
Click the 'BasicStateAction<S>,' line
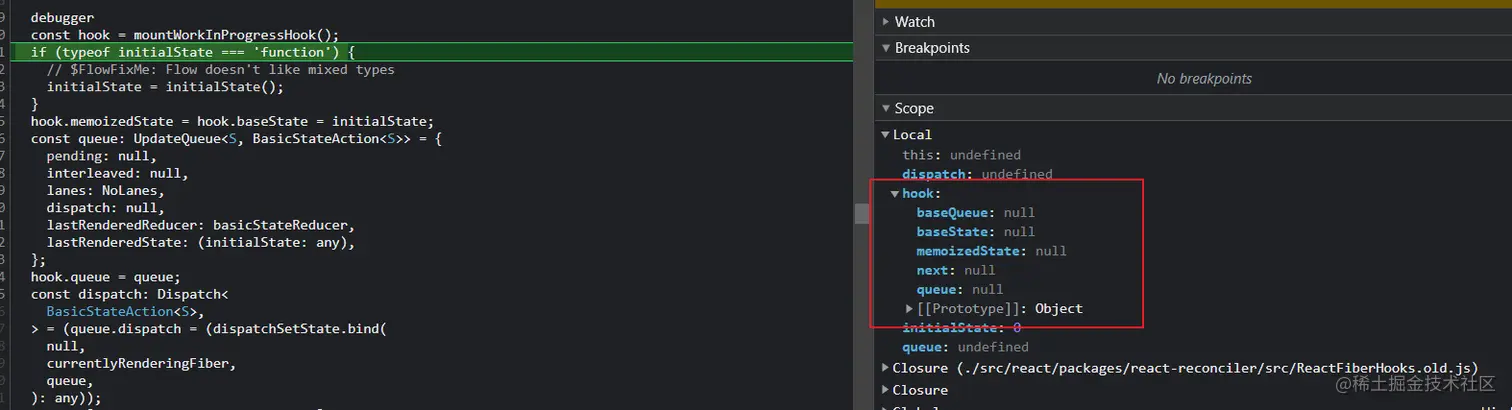[125, 312]
